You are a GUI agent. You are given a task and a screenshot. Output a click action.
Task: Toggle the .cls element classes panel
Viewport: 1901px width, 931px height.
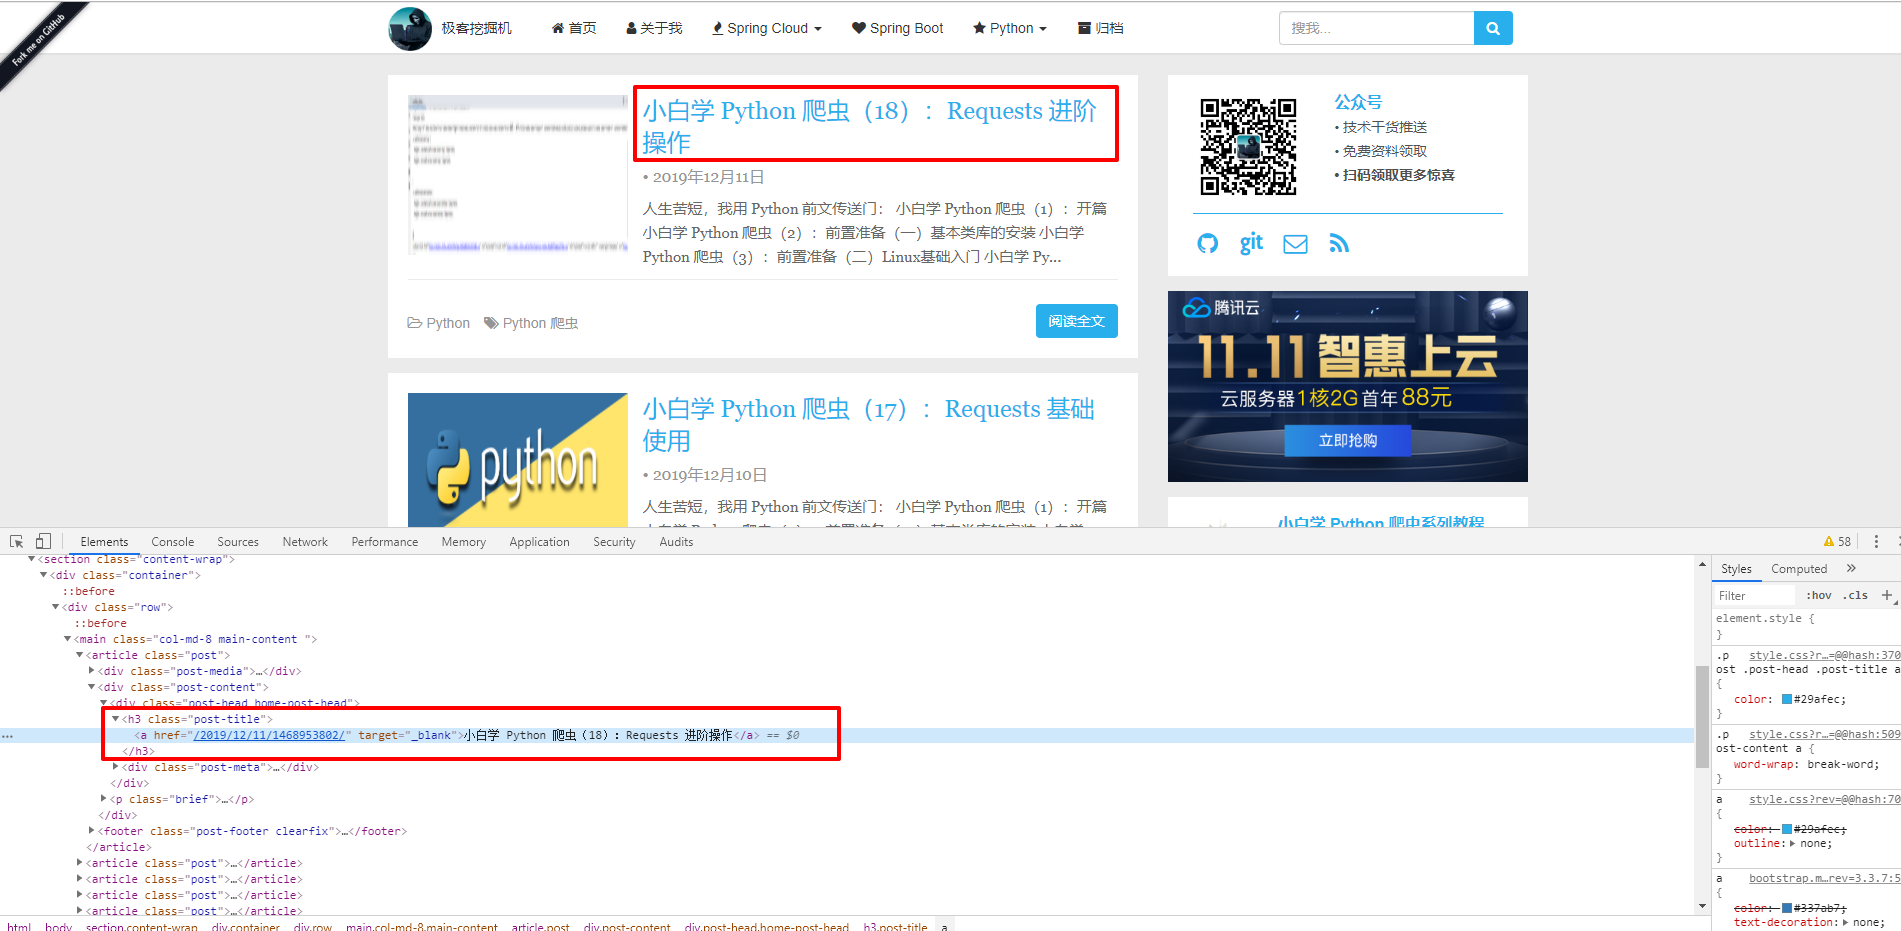1855,595
